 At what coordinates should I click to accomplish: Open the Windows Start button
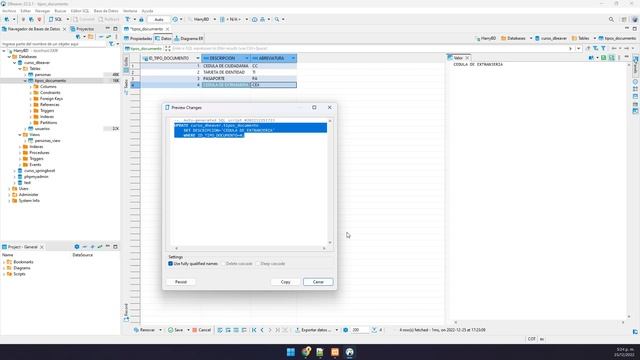click(x=291, y=352)
